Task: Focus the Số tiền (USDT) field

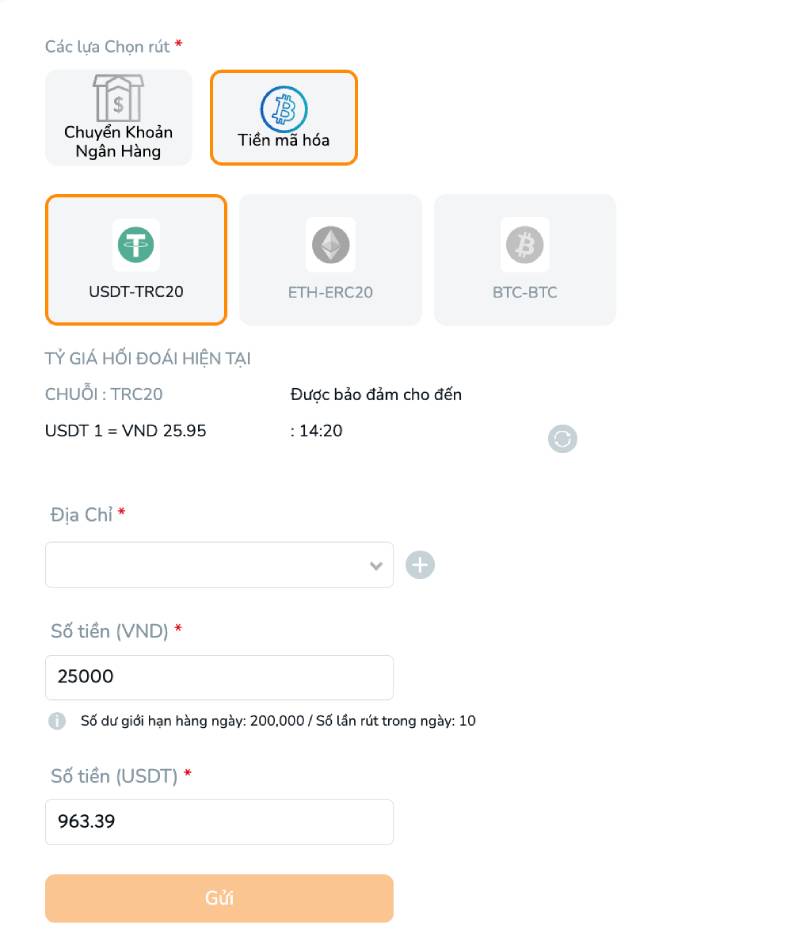Action: (219, 821)
